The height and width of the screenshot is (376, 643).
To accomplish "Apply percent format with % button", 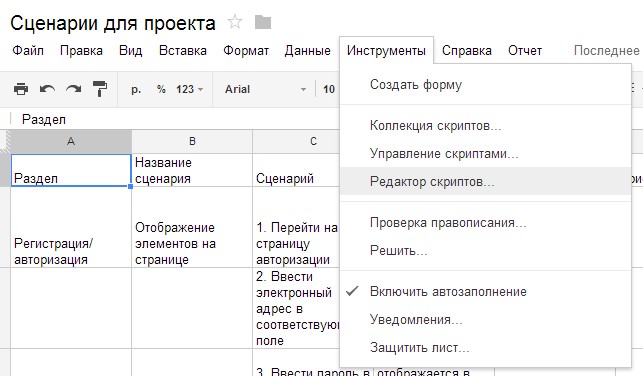I will [x=161, y=89].
